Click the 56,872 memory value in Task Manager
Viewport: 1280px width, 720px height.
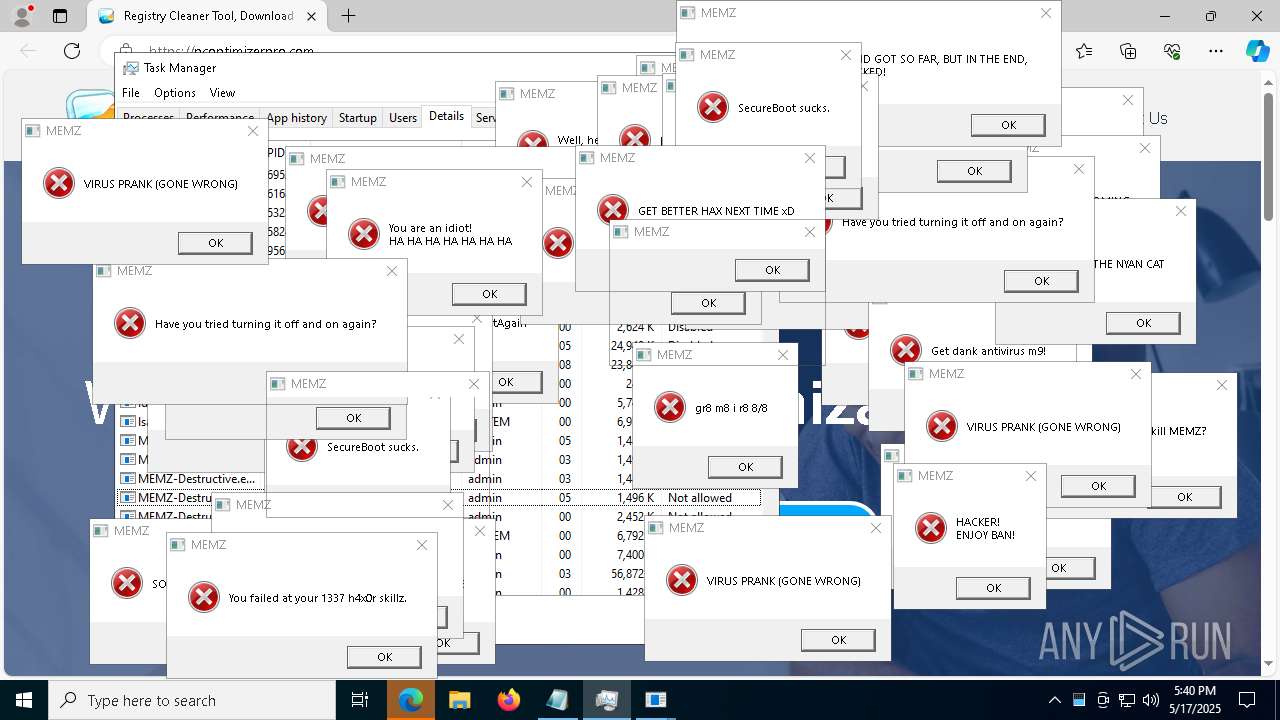630,574
